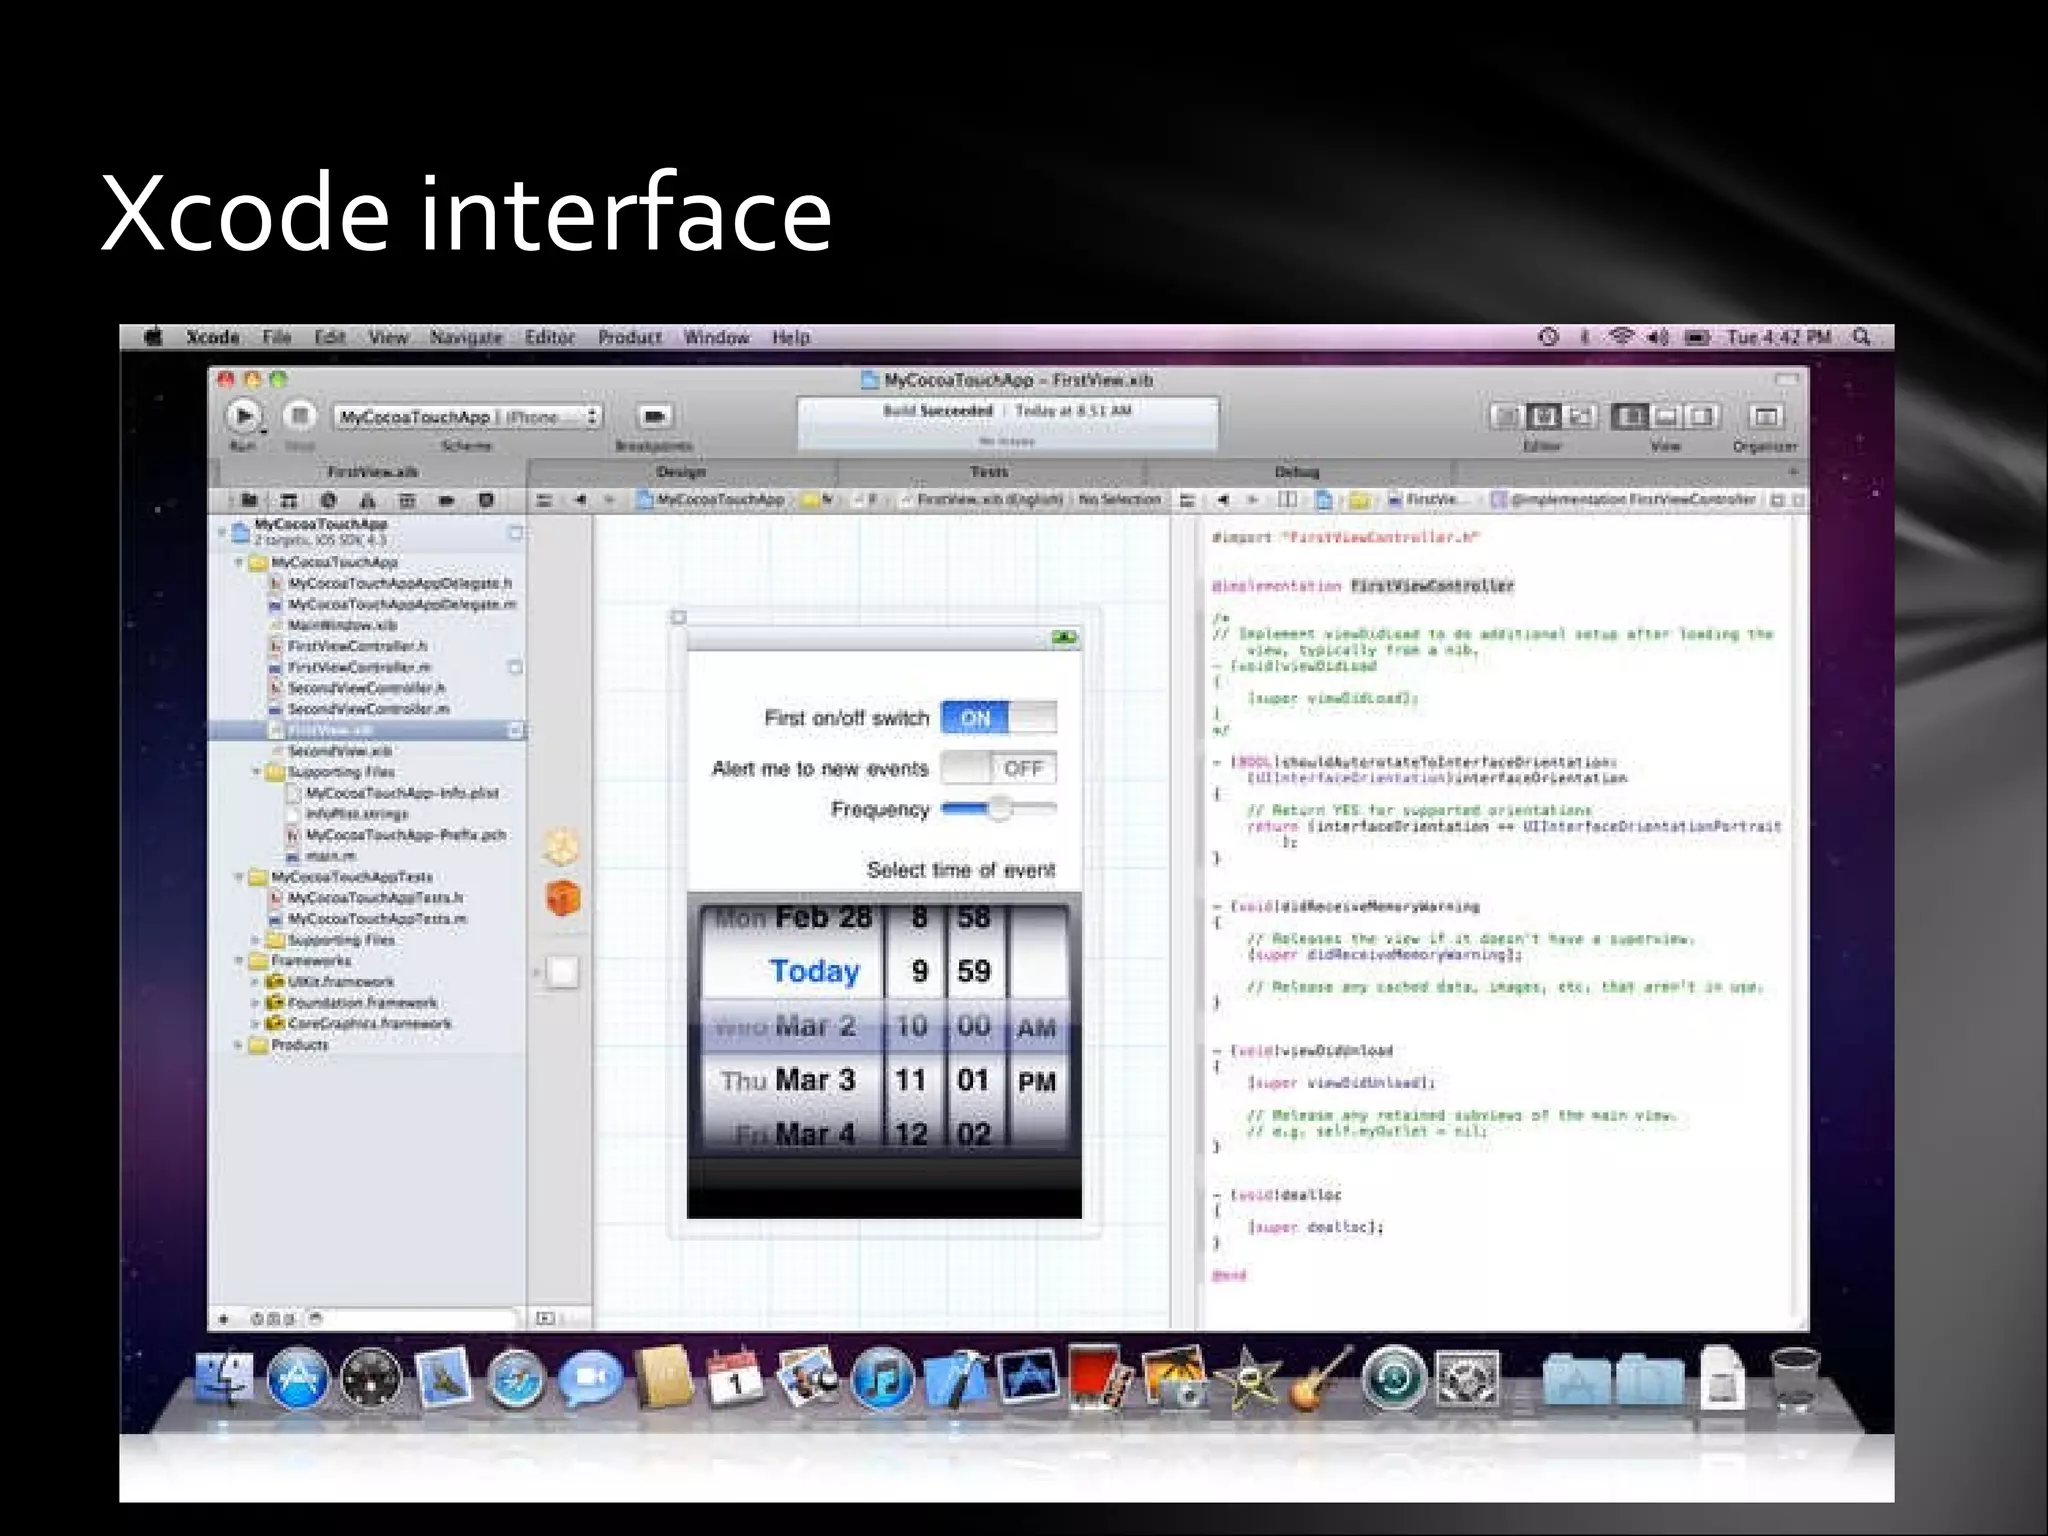The image size is (2048, 1536).
Task: Click @implementation FirstViewController in jump bar
Action: pos(1624,499)
